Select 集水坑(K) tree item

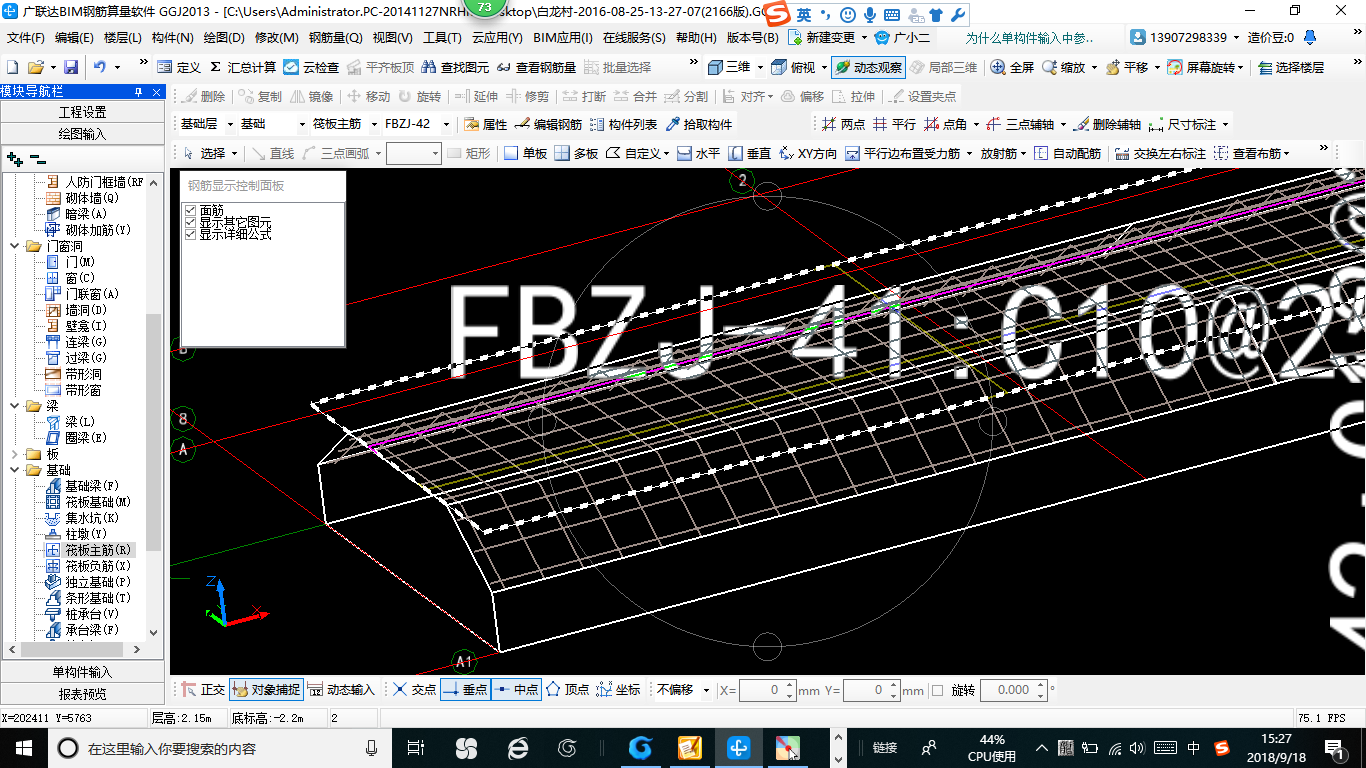point(91,518)
